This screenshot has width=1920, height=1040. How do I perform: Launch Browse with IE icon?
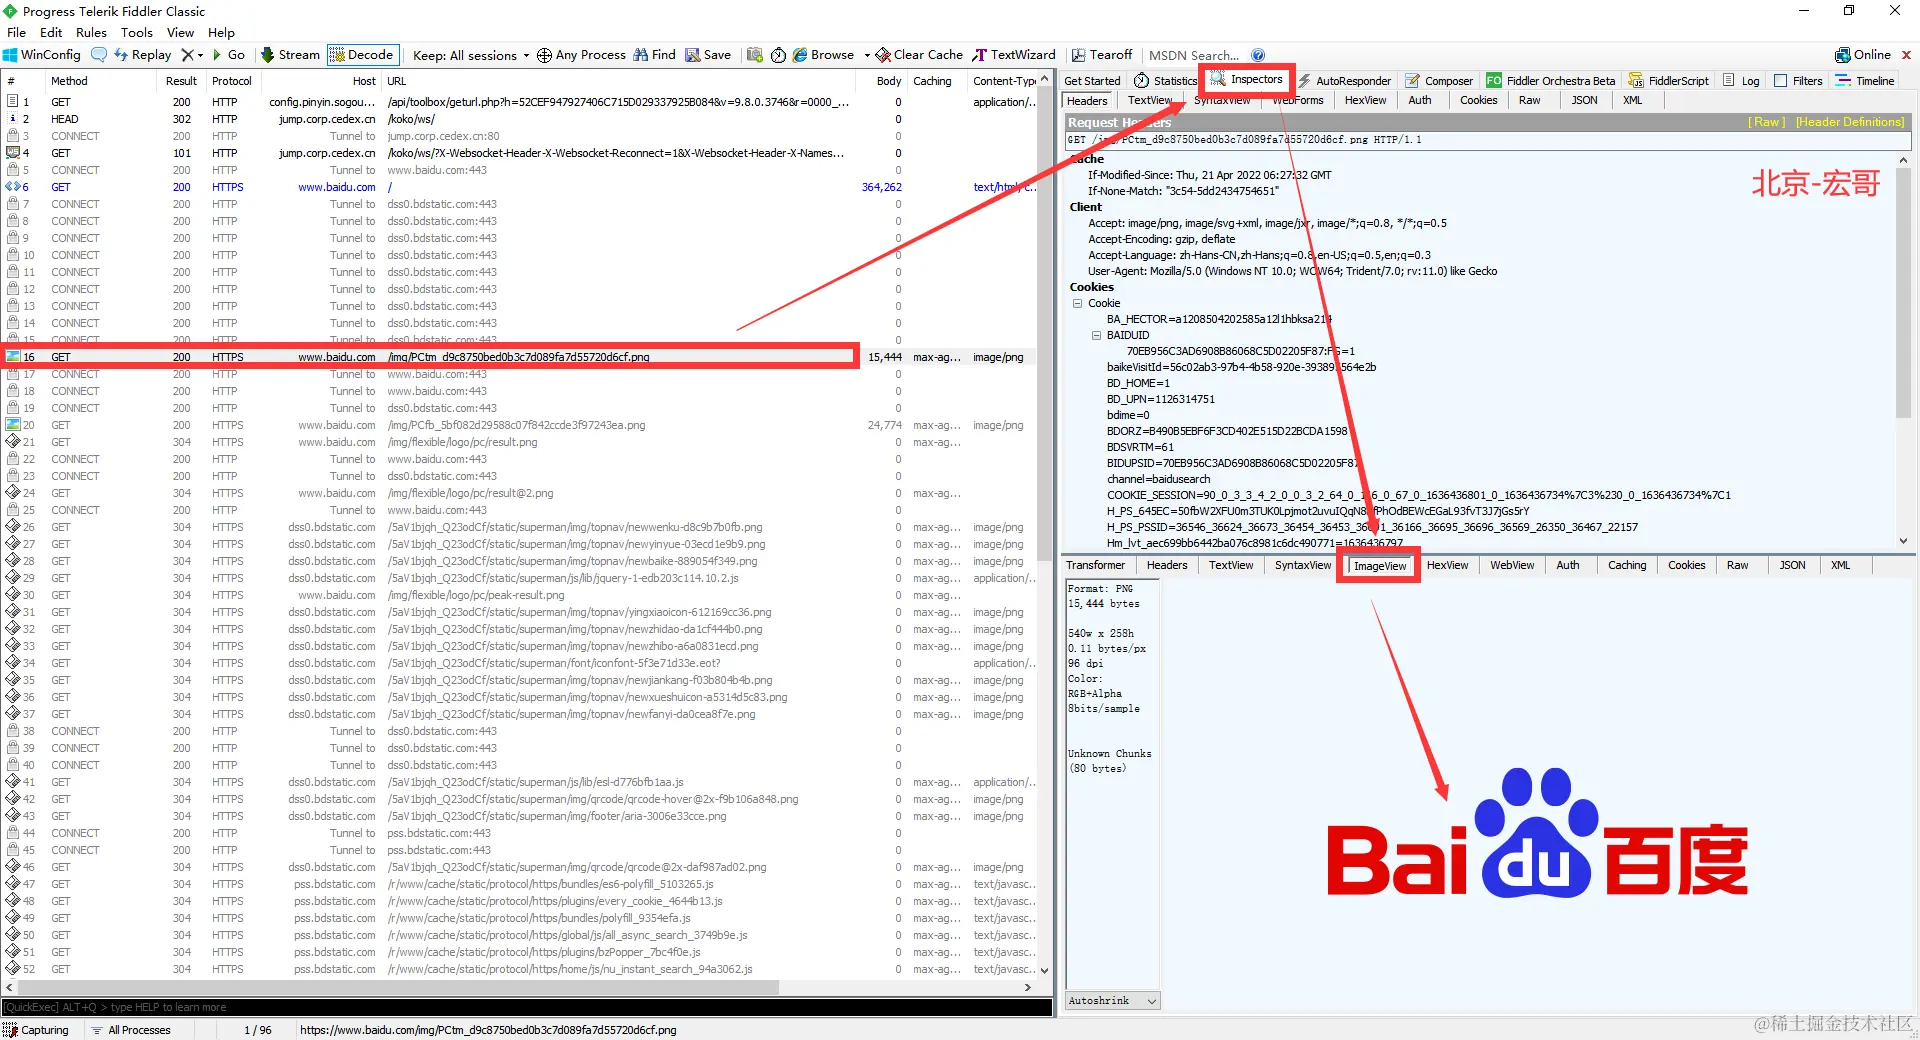coord(800,55)
